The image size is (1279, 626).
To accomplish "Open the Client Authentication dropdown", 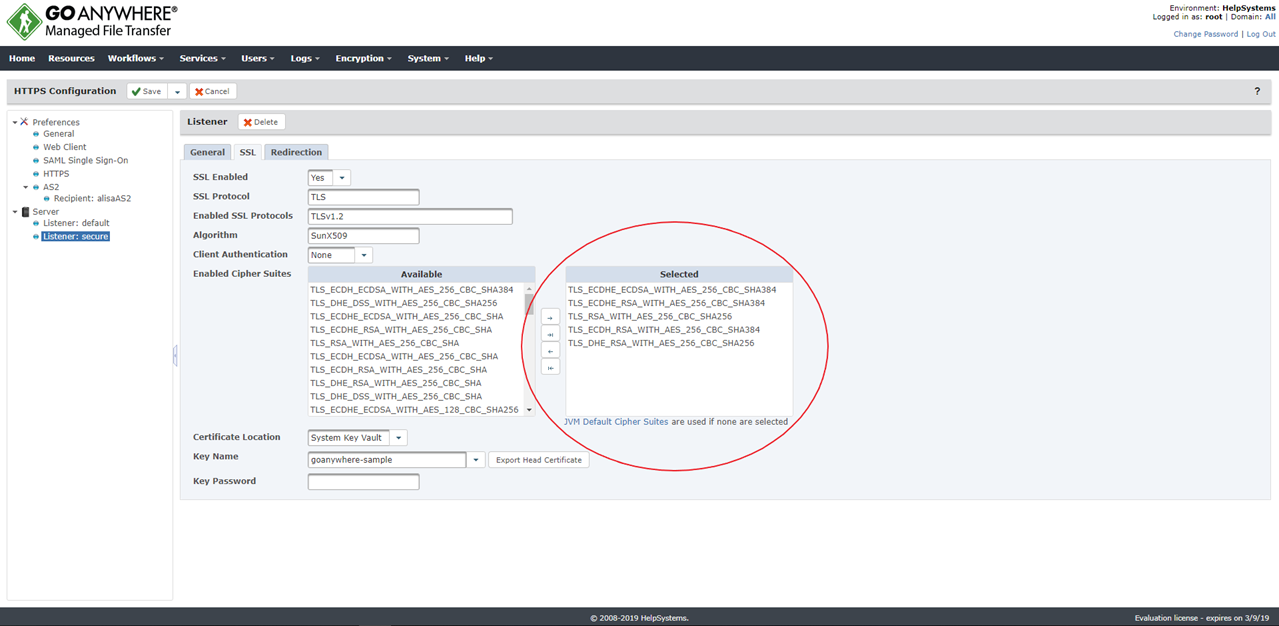I will point(364,255).
